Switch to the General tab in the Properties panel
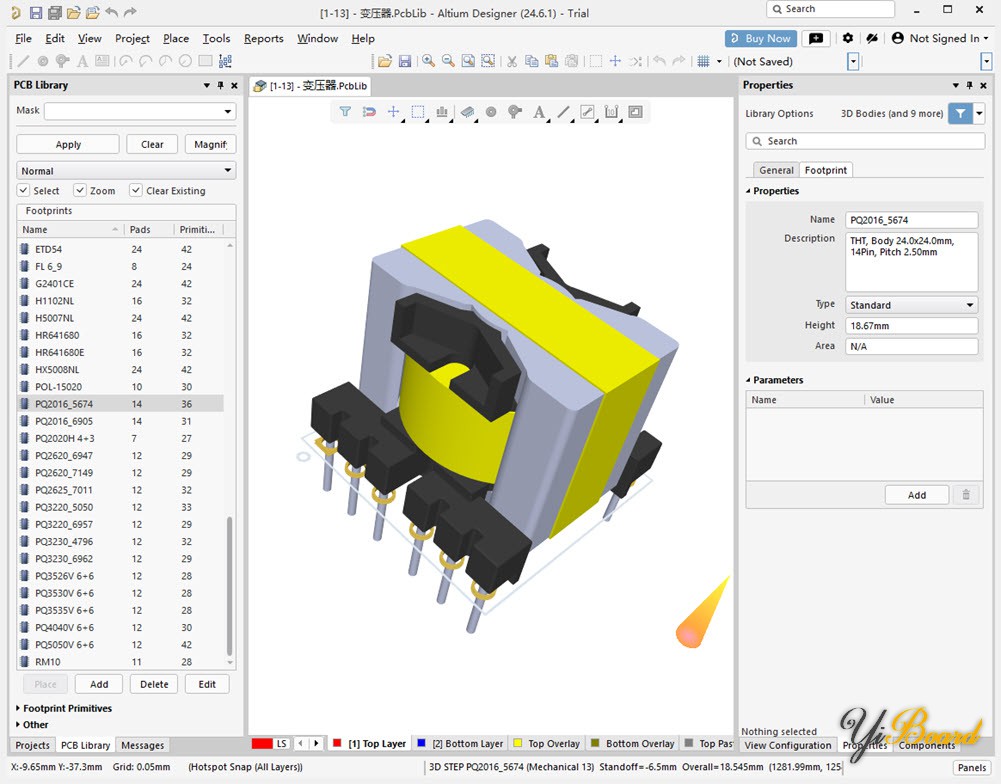The image size is (1001, 784). point(776,170)
